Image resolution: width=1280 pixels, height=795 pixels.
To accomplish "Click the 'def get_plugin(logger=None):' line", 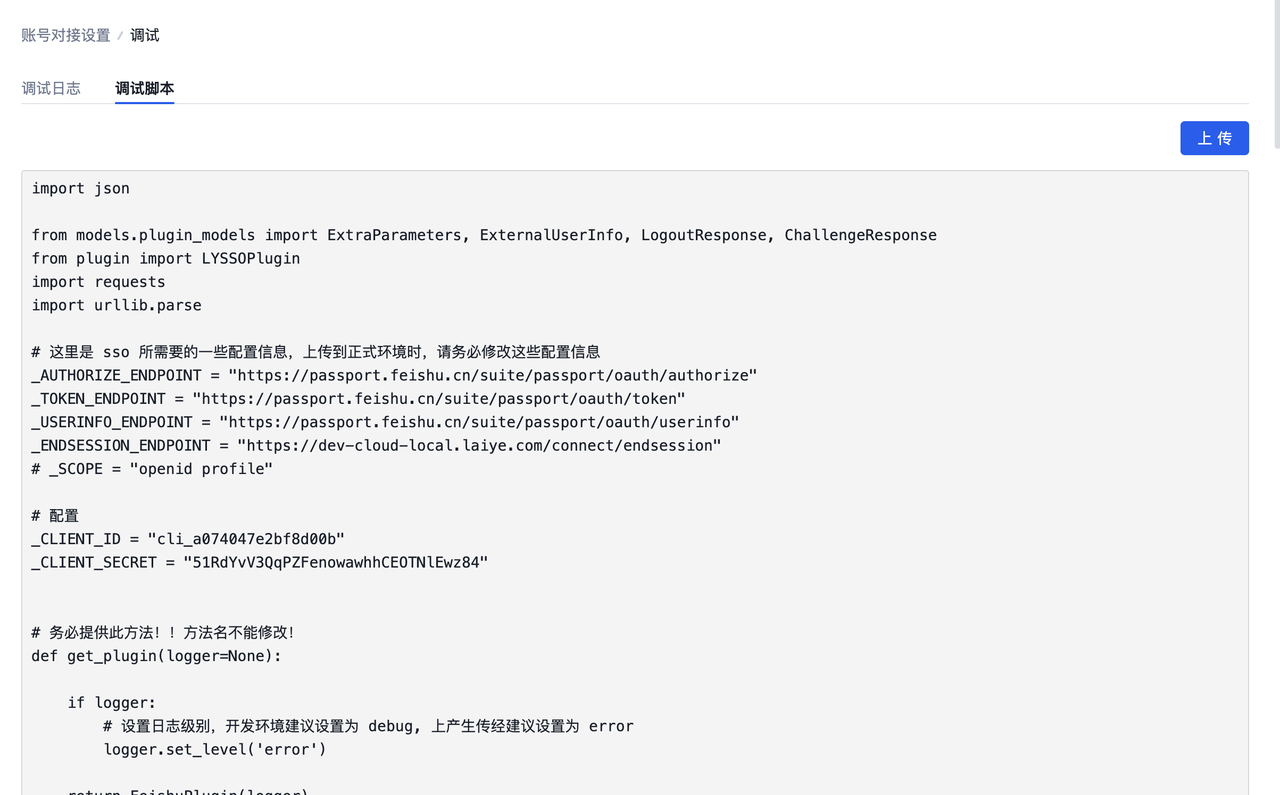I will coord(157,656).
